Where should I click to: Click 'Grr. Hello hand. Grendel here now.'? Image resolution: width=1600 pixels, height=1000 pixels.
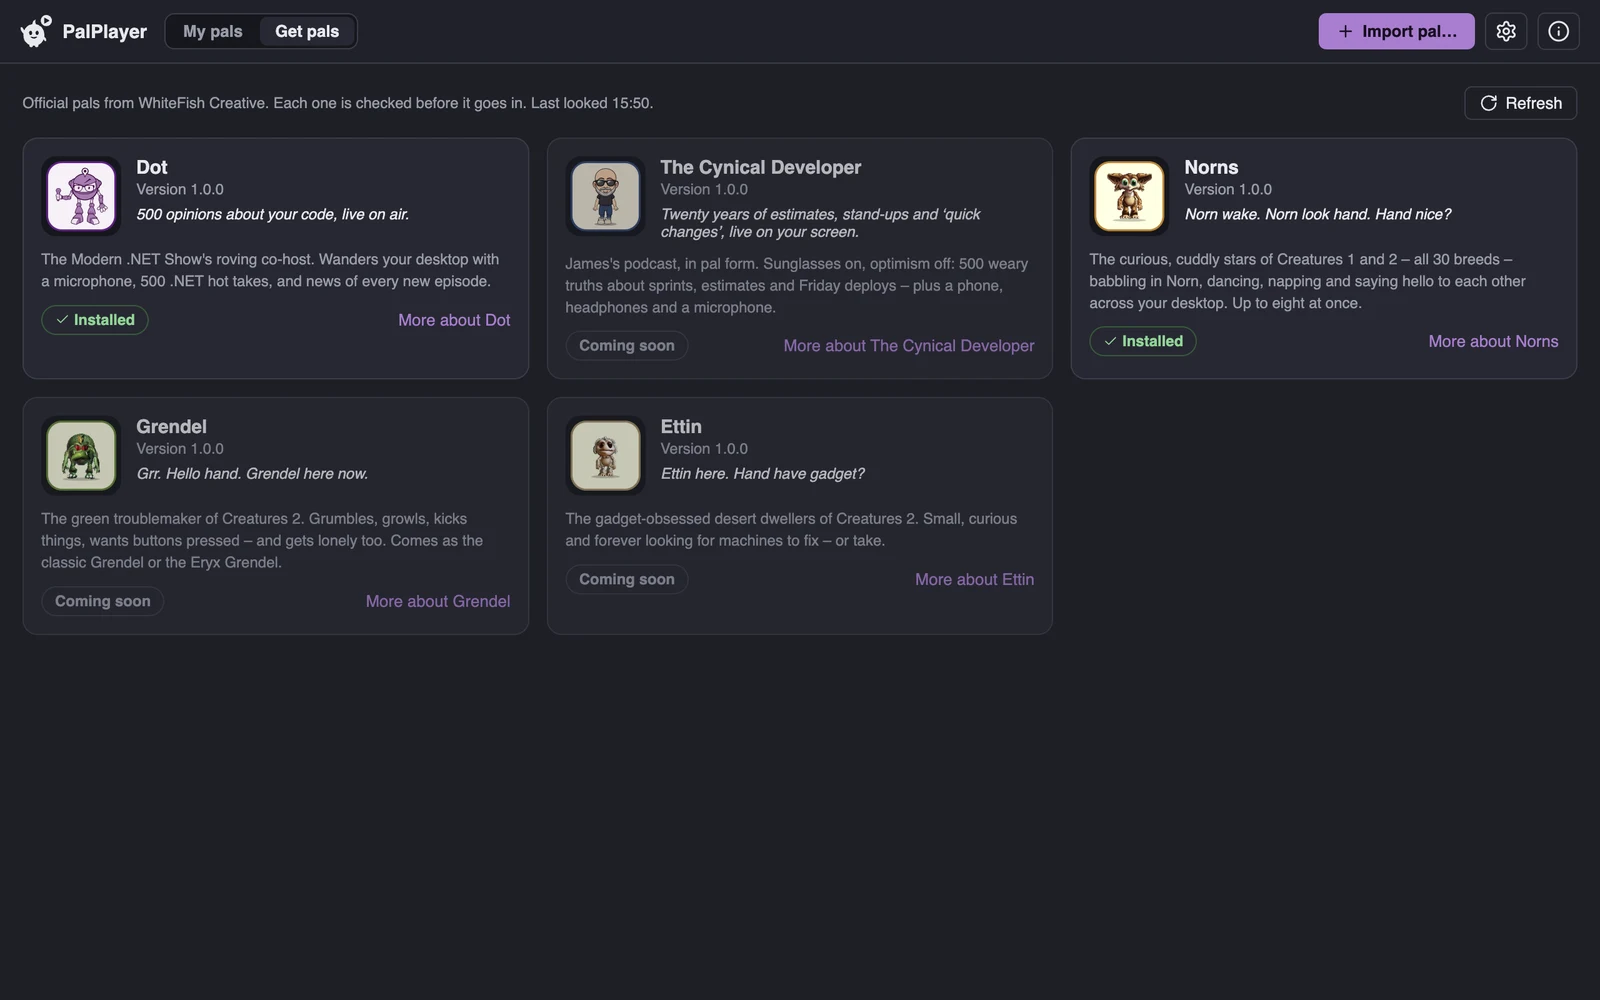click(x=252, y=473)
